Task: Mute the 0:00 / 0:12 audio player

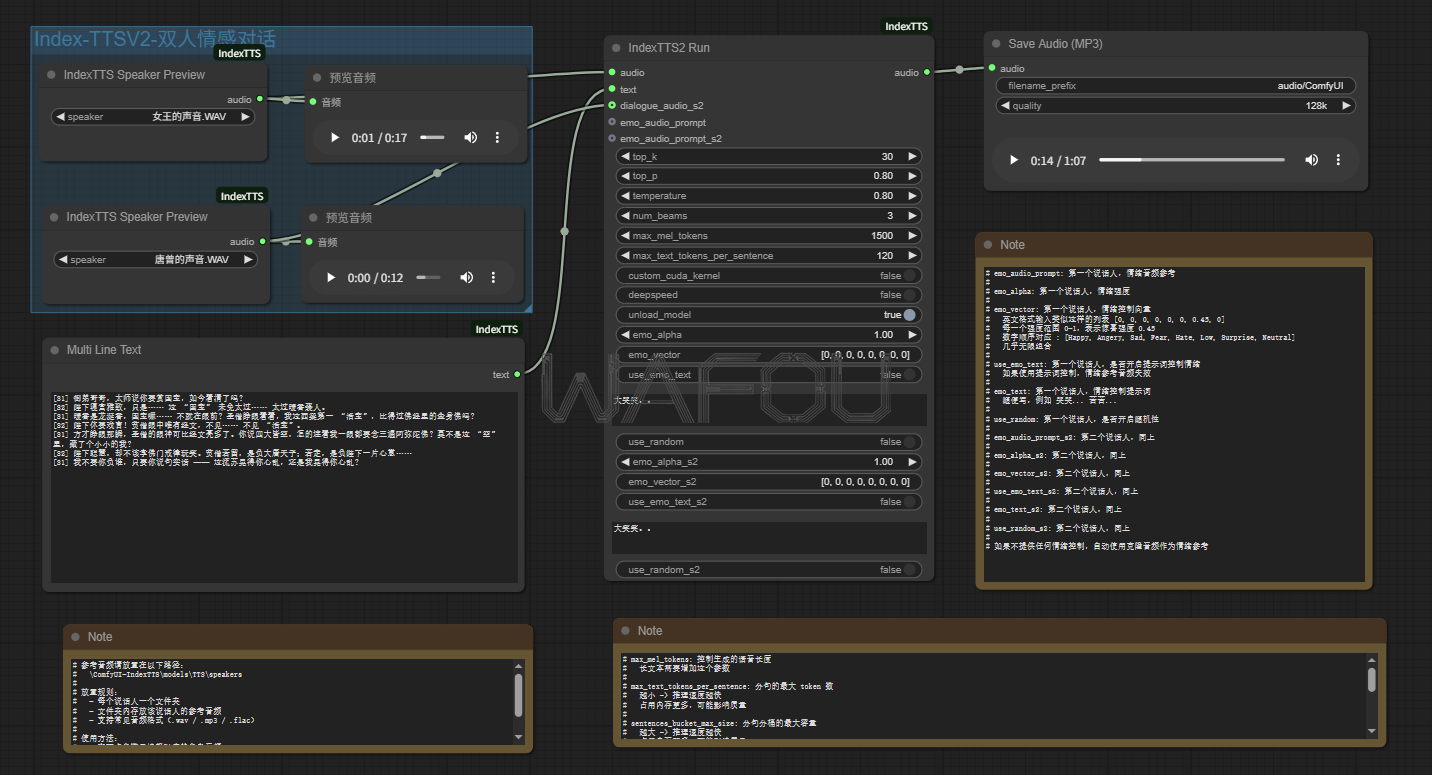Action: (x=466, y=278)
